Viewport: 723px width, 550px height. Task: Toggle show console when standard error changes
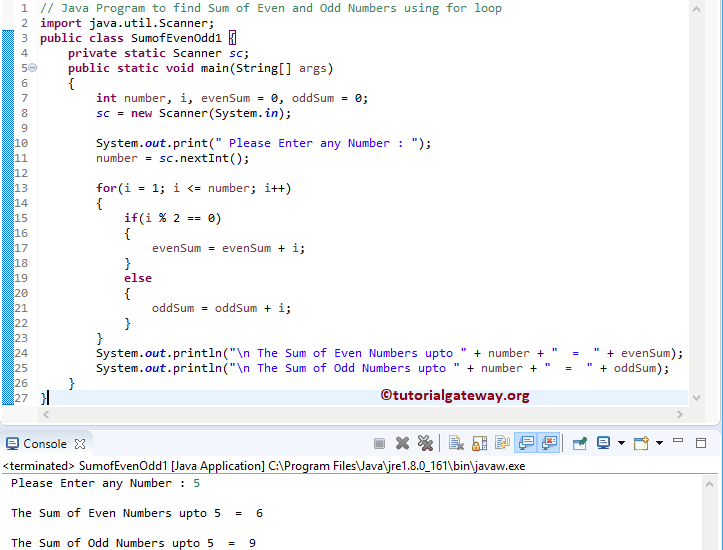click(549, 443)
